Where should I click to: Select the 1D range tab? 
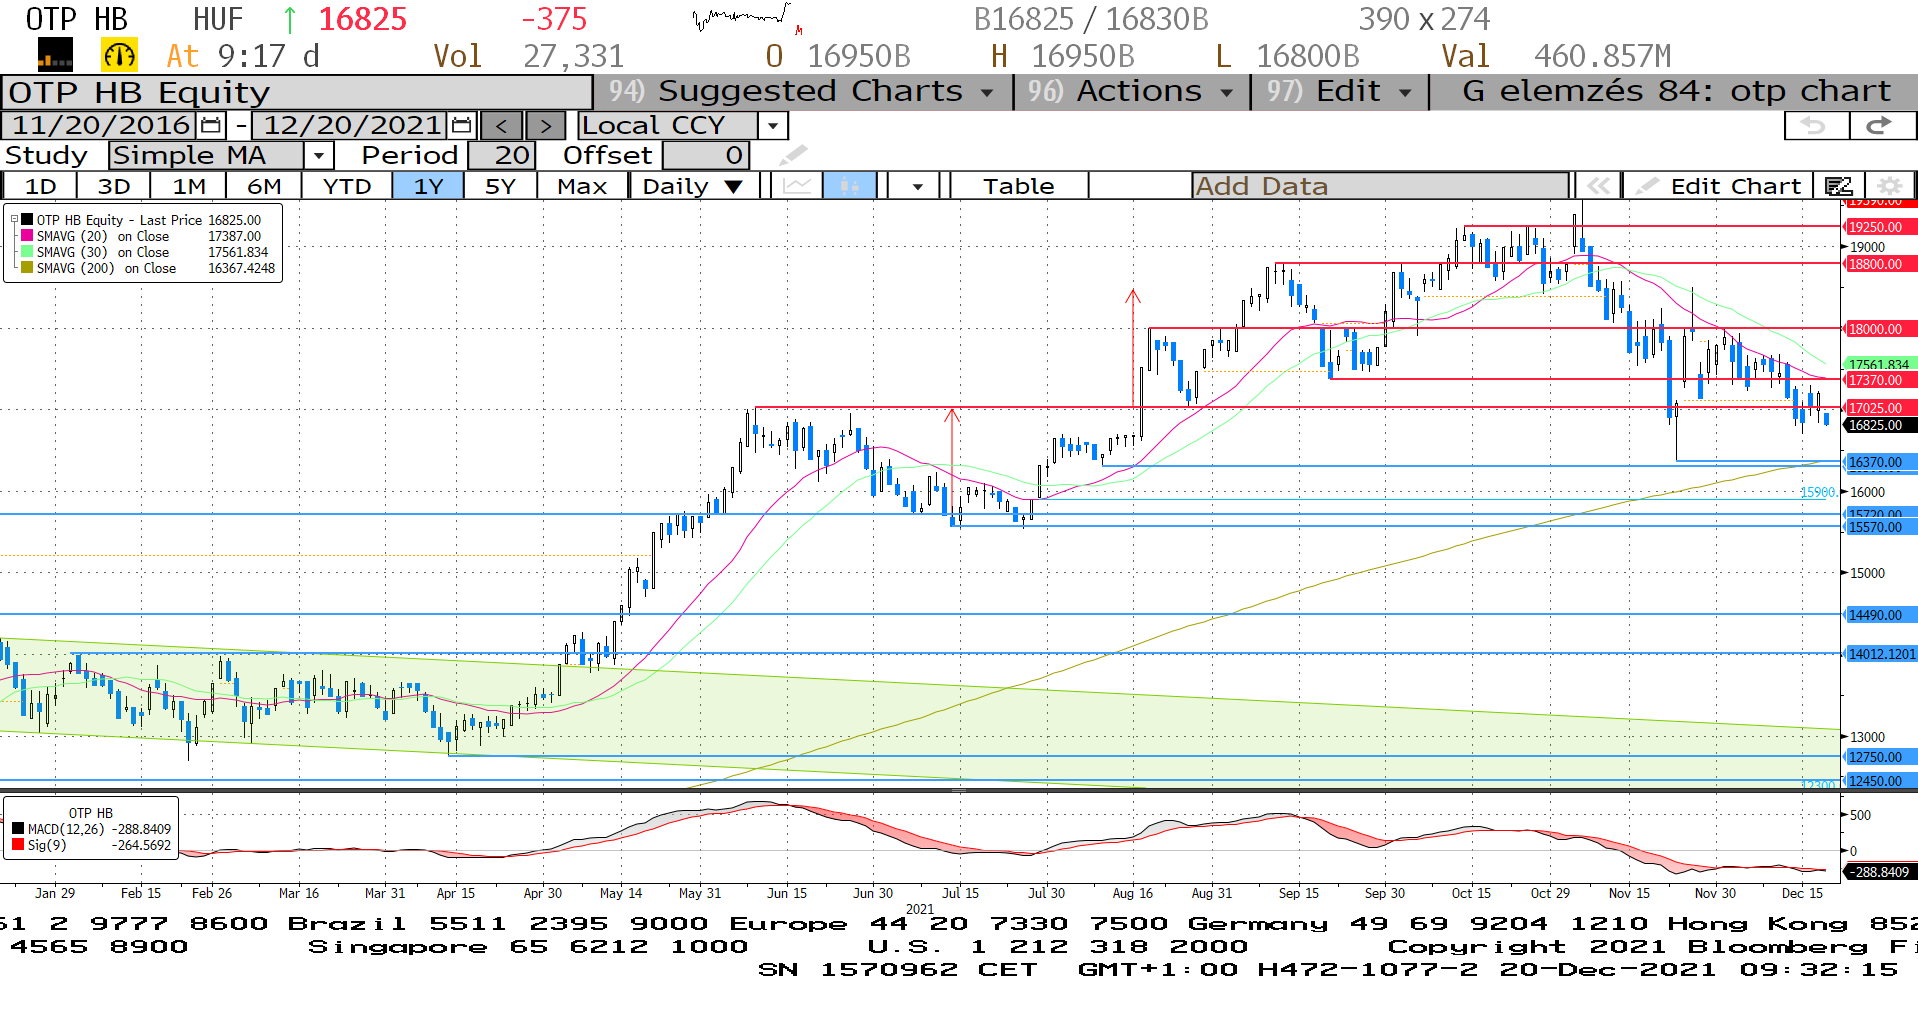[40, 186]
